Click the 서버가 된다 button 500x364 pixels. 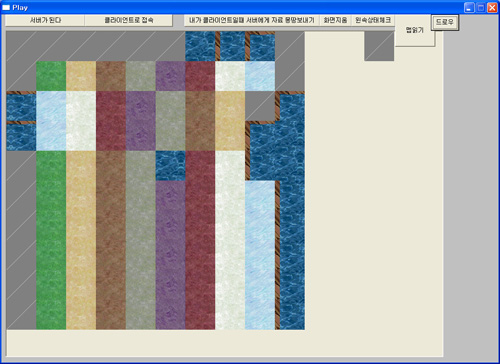click(45, 20)
